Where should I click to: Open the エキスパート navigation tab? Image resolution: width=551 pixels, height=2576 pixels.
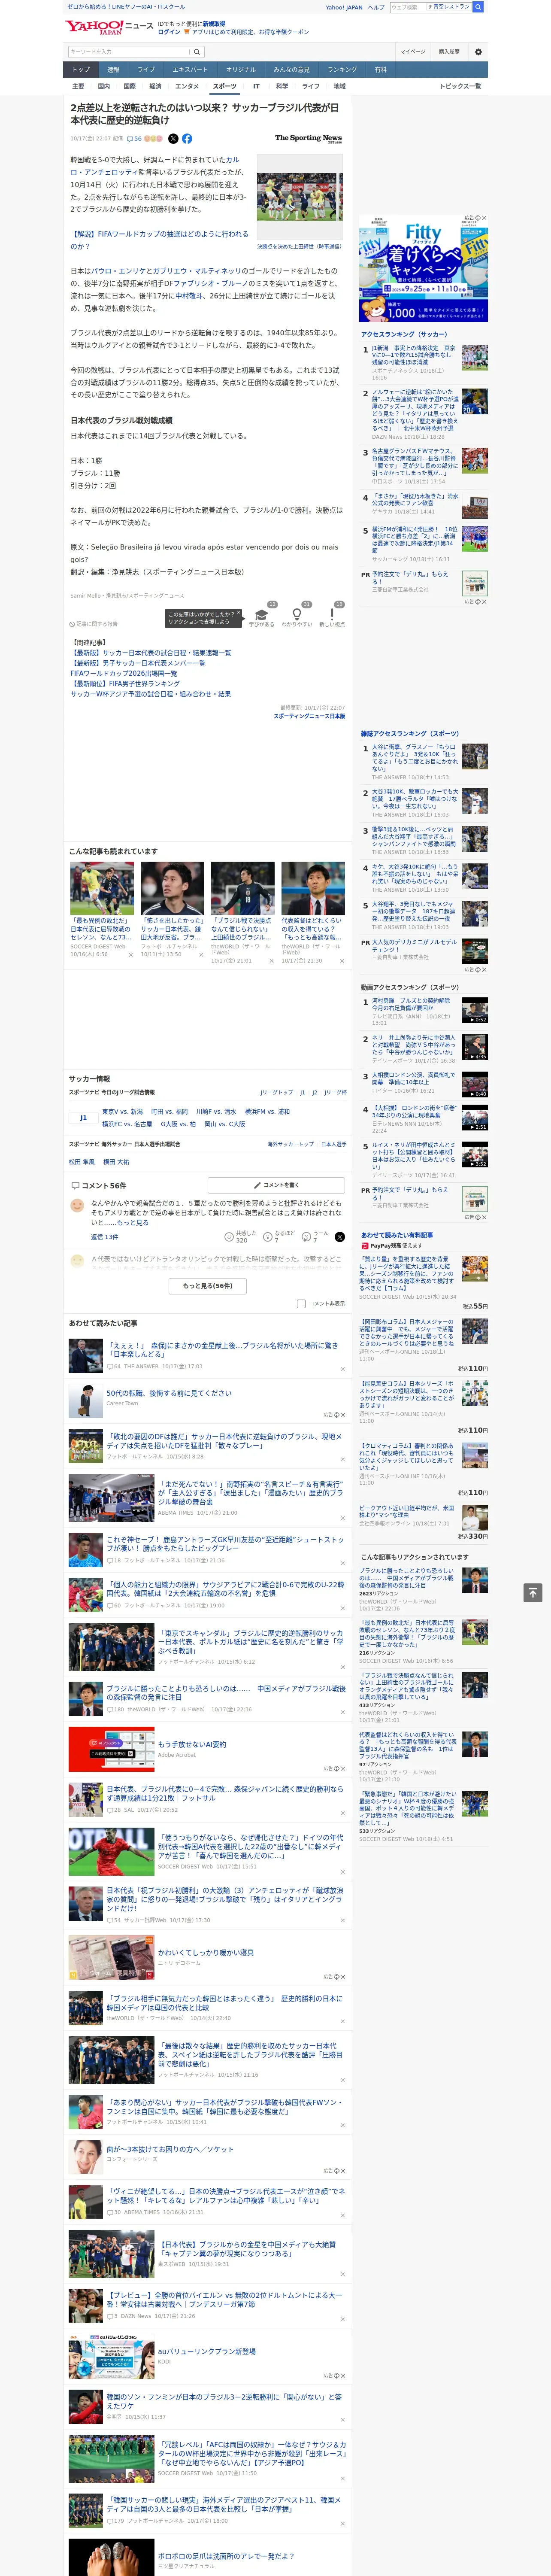[190, 70]
